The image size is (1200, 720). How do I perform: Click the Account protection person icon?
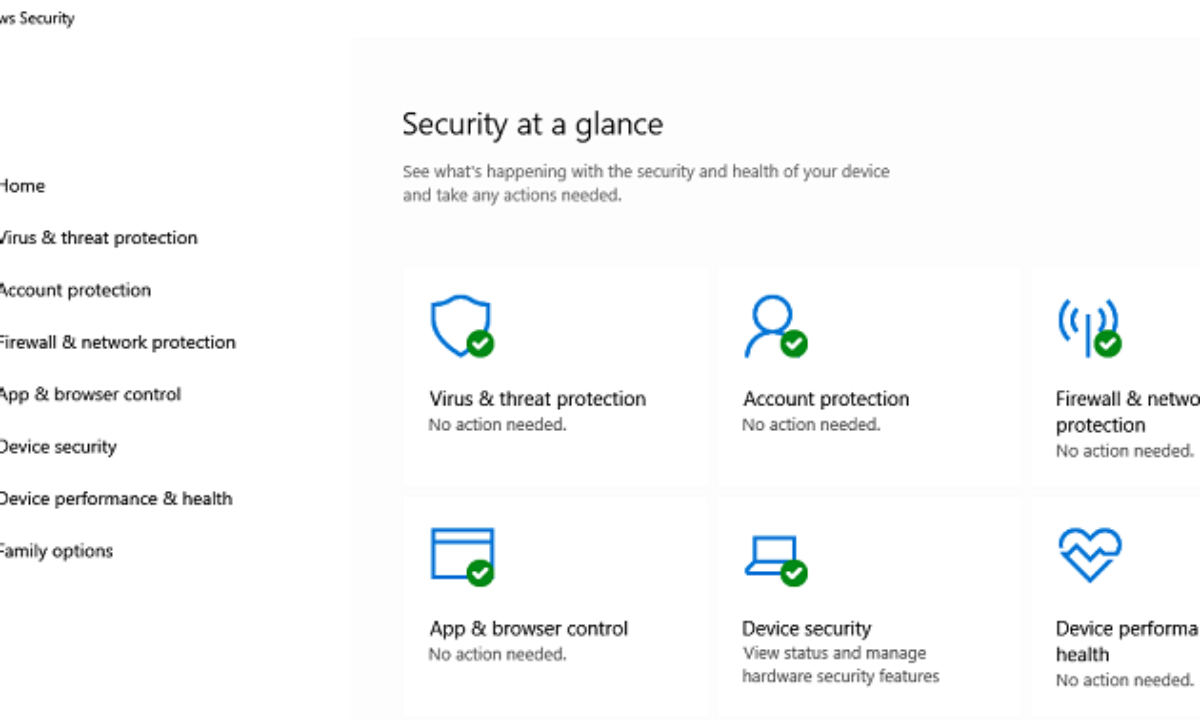[770, 324]
